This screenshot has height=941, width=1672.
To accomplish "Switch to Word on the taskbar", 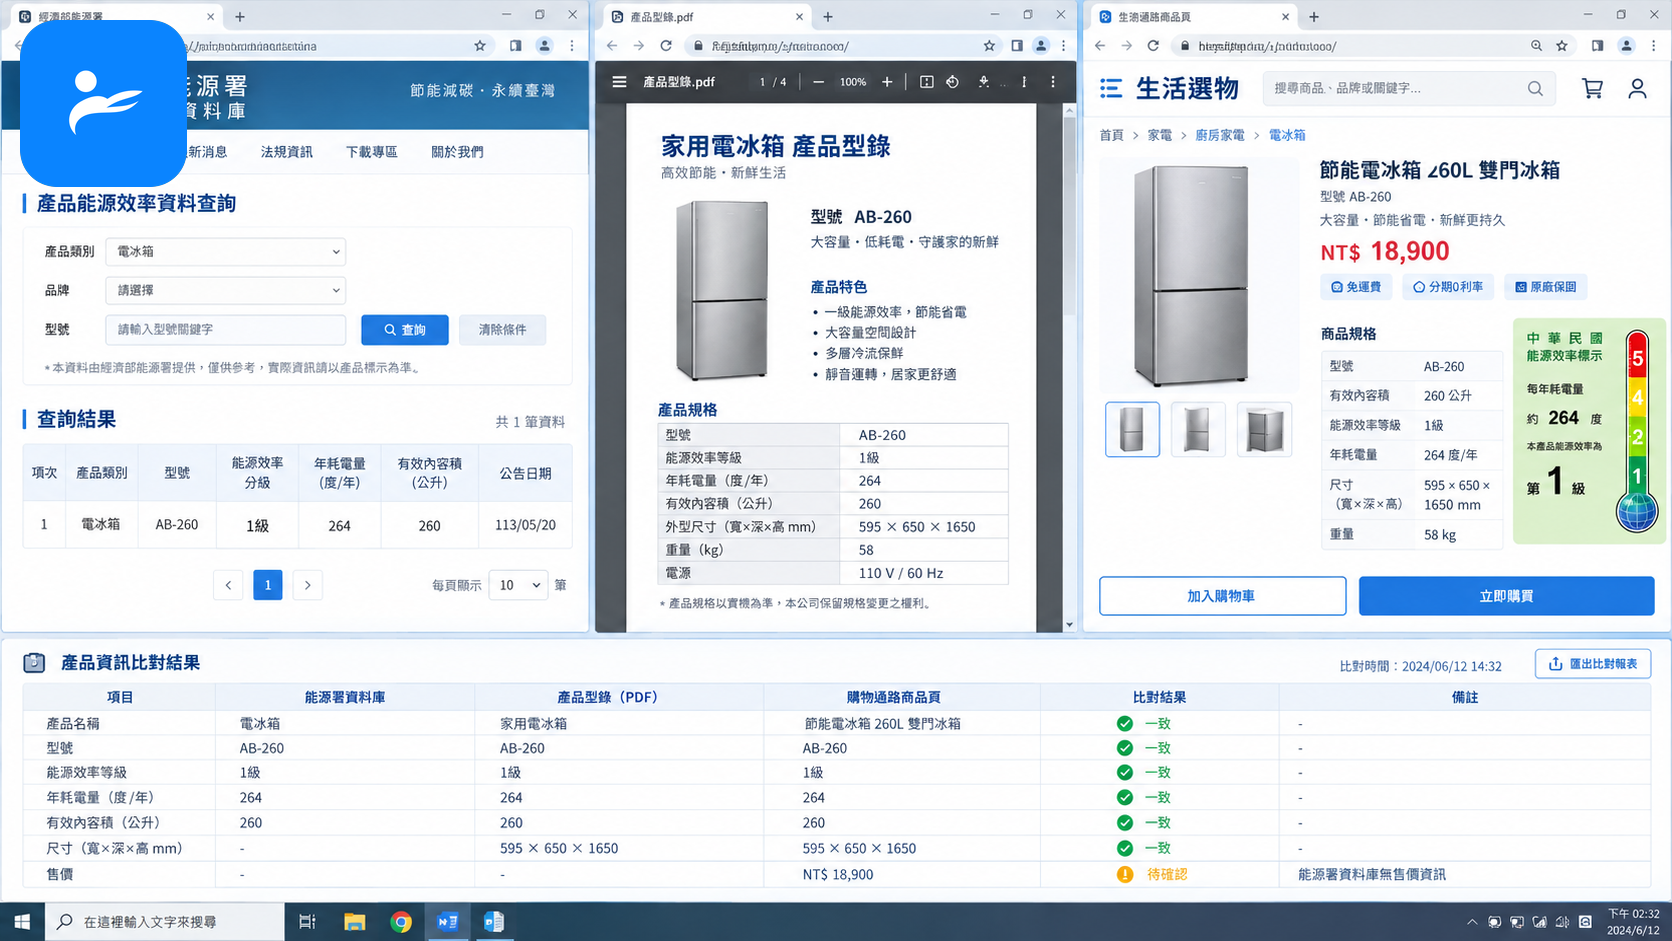I will coord(448,922).
